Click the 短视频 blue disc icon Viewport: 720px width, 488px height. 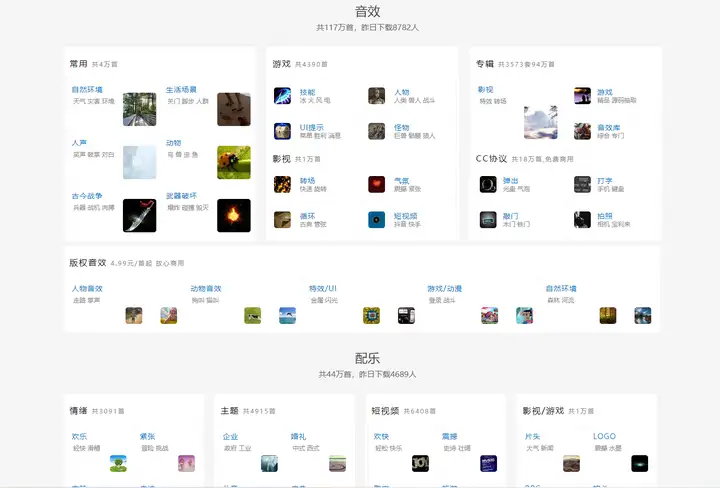pyautogui.click(x=376, y=219)
